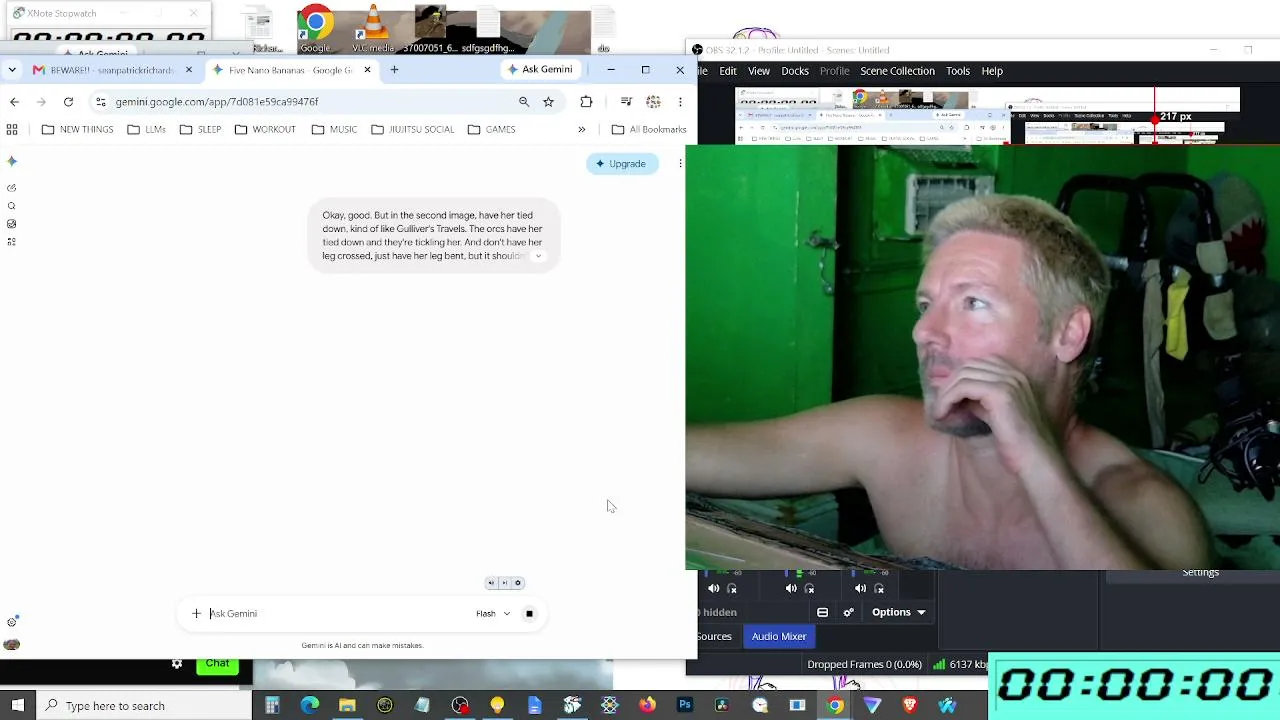
Task: Go back in the Chrome browser
Action: click(14, 101)
